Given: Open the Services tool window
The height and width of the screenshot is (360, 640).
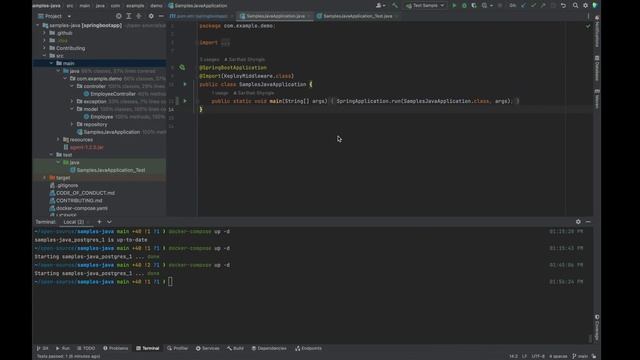Looking at the screenshot, I should (207, 348).
